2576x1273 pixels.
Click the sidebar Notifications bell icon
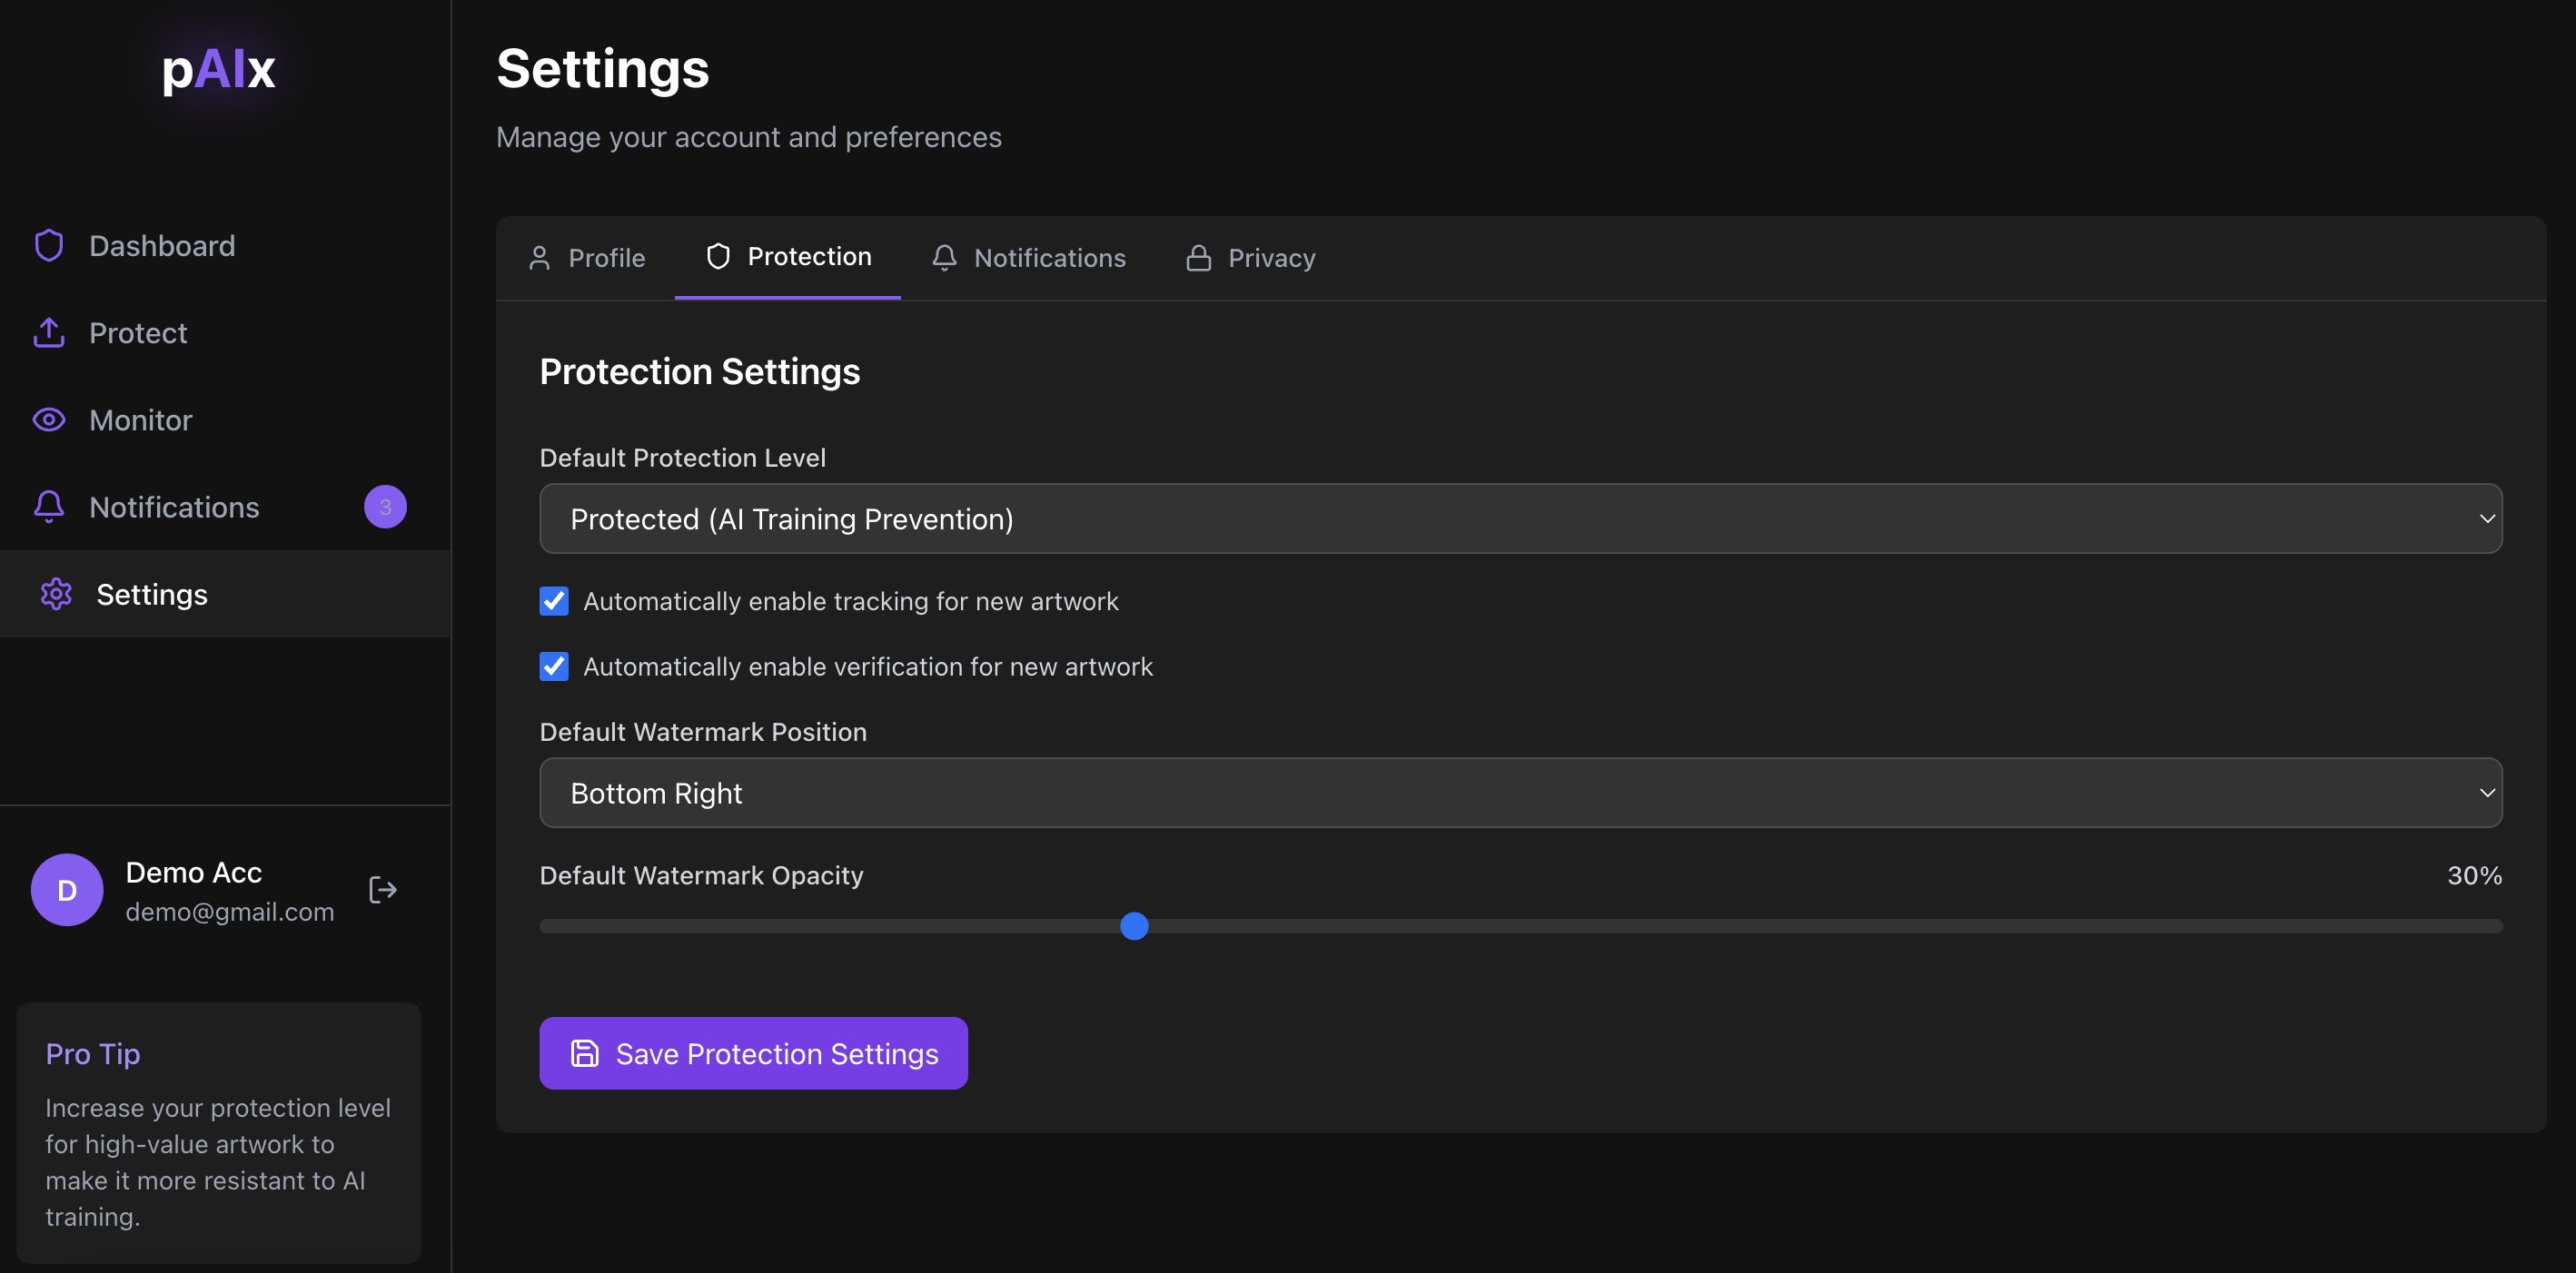point(49,507)
